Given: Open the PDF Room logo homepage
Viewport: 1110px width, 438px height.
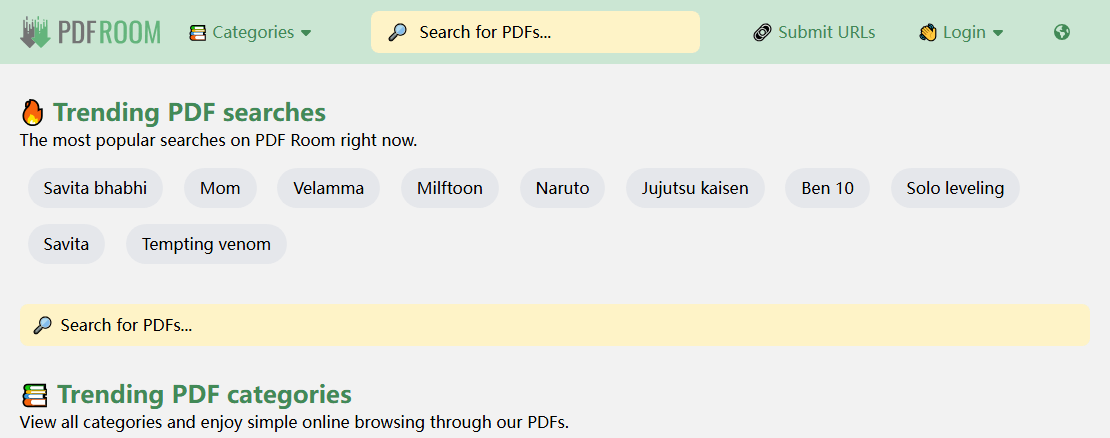Looking at the screenshot, I should coord(91,32).
